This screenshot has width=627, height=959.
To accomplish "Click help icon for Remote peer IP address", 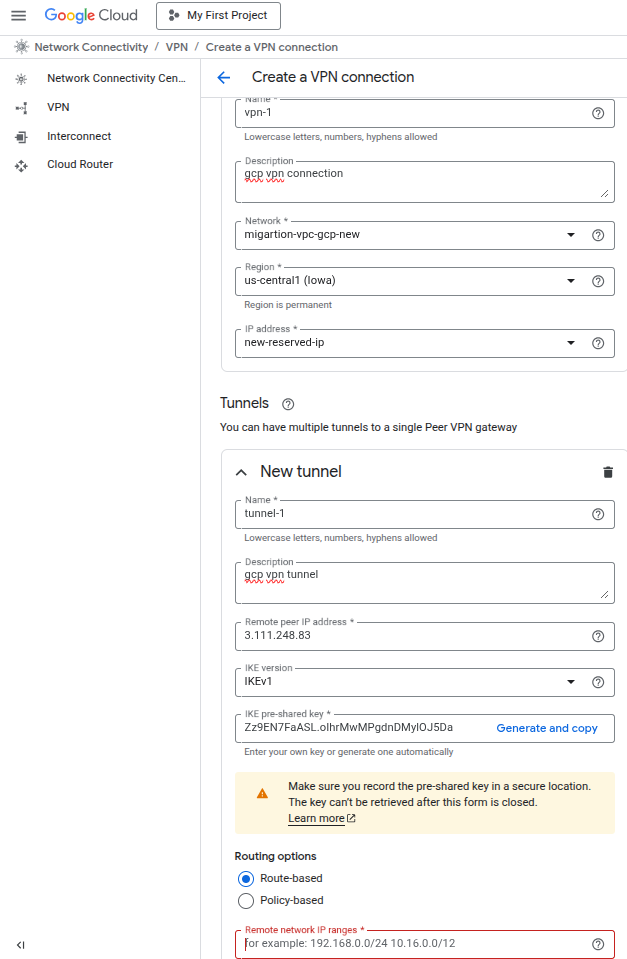I will coord(598,636).
